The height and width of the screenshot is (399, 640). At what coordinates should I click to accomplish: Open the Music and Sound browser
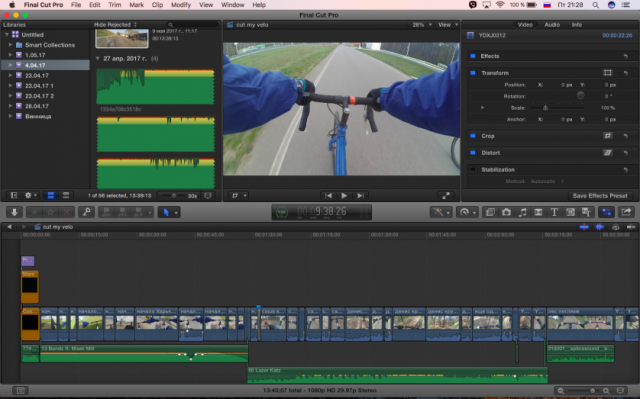[522, 212]
